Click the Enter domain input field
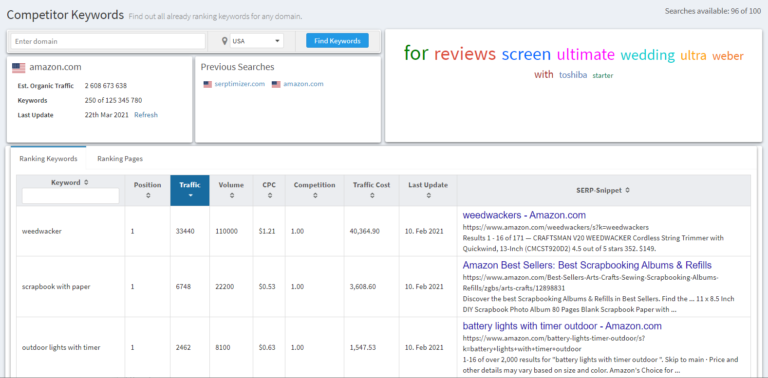 click(x=108, y=41)
